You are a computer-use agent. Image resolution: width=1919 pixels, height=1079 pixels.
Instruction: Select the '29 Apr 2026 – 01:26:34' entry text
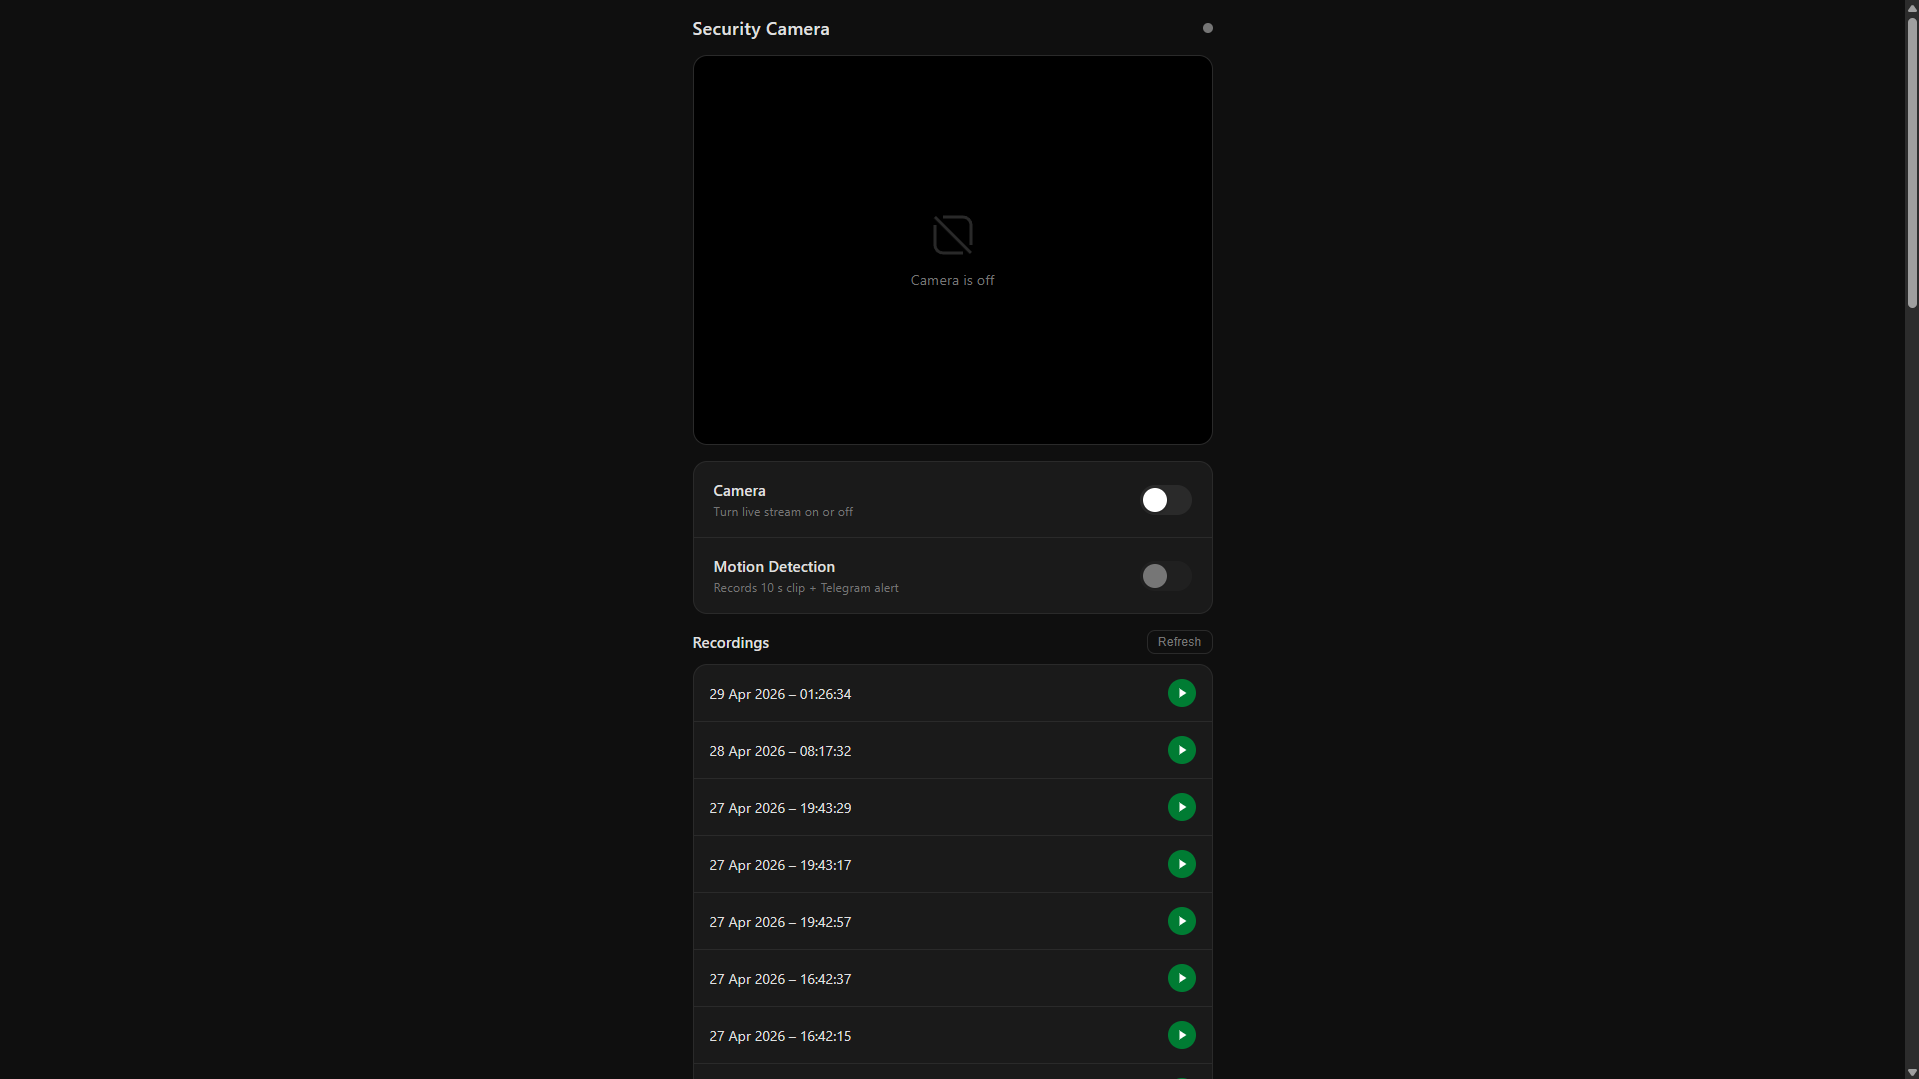tap(780, 694)
